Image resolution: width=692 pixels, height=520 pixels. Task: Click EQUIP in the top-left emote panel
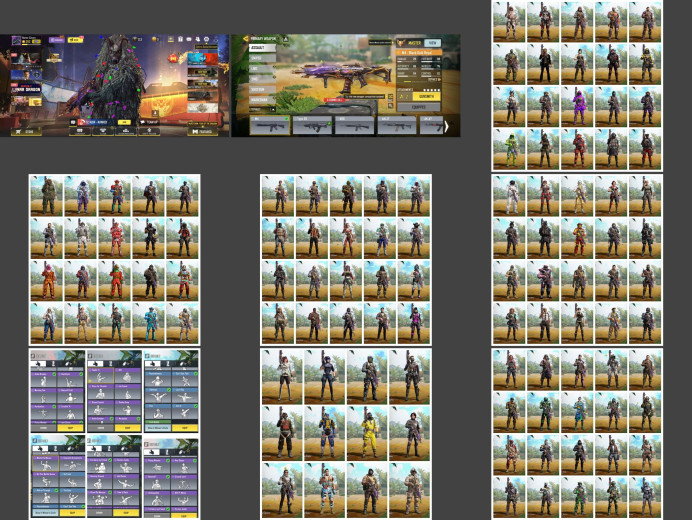[70, 428]
